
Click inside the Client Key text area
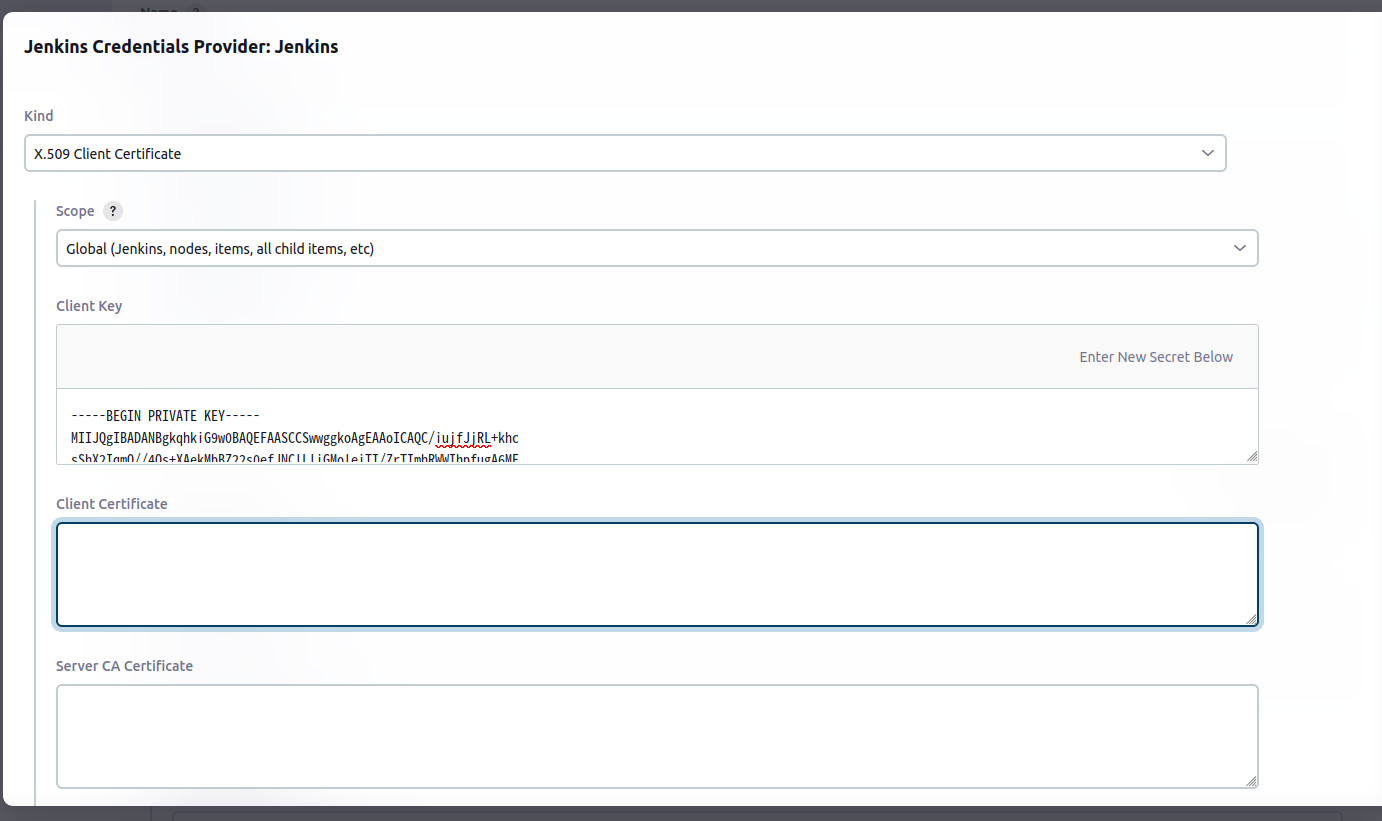point(657,427)
